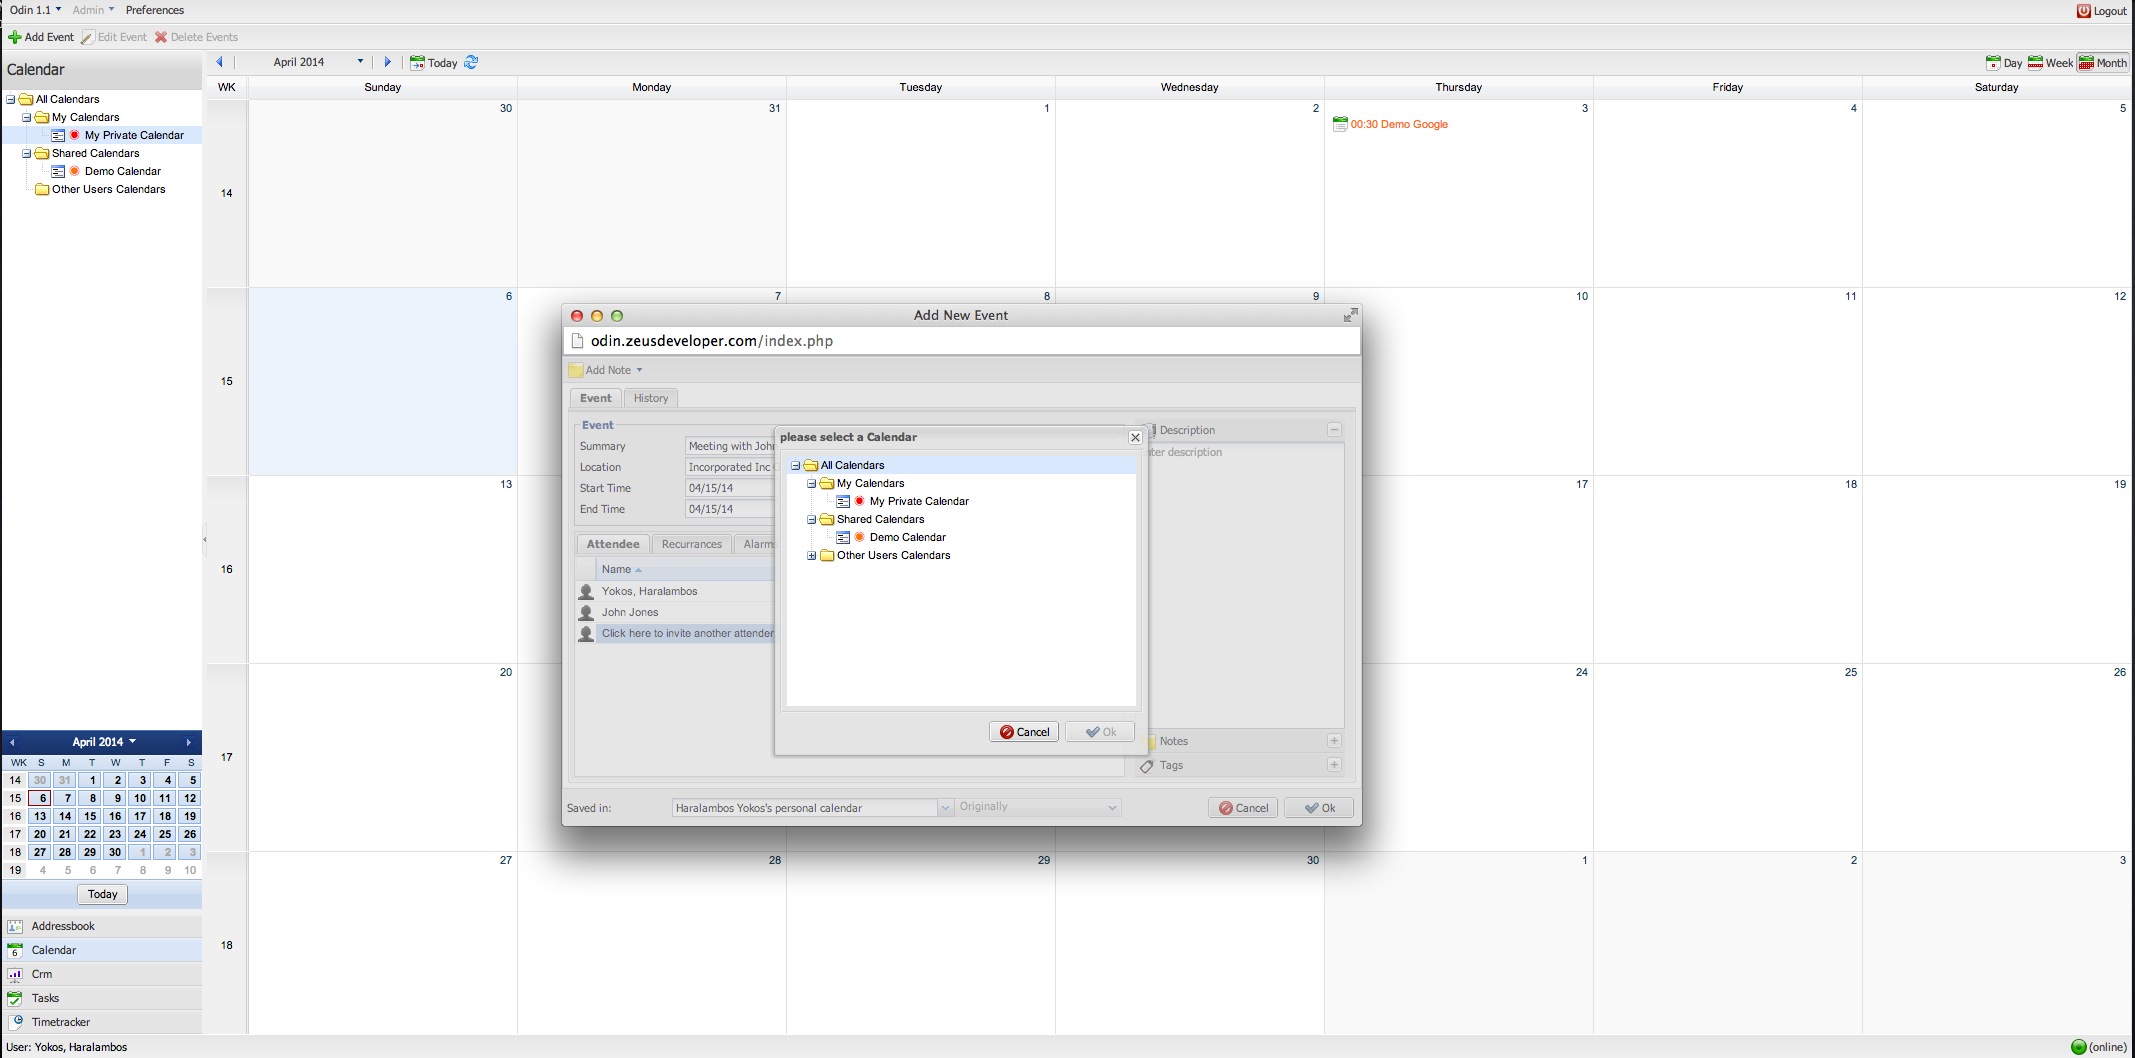Select My Private Calendar in sidebar
Viewport: 2135px width, 1058px height.
(134, 135)
